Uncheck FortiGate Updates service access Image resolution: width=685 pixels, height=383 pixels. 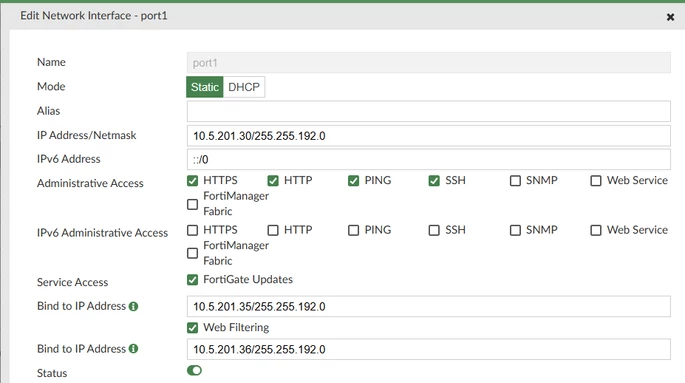192,279
